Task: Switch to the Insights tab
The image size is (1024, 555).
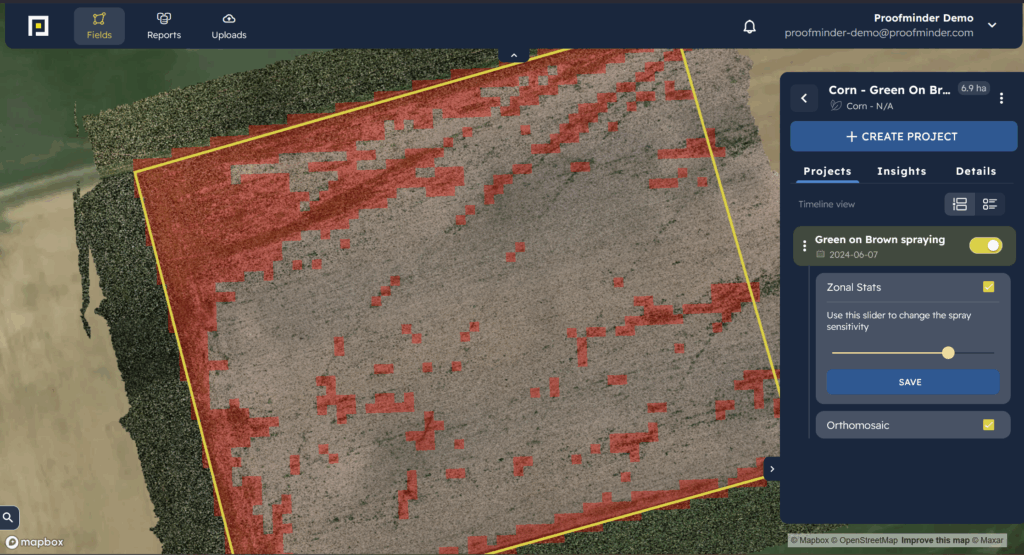Action: [x=901, y=171]
